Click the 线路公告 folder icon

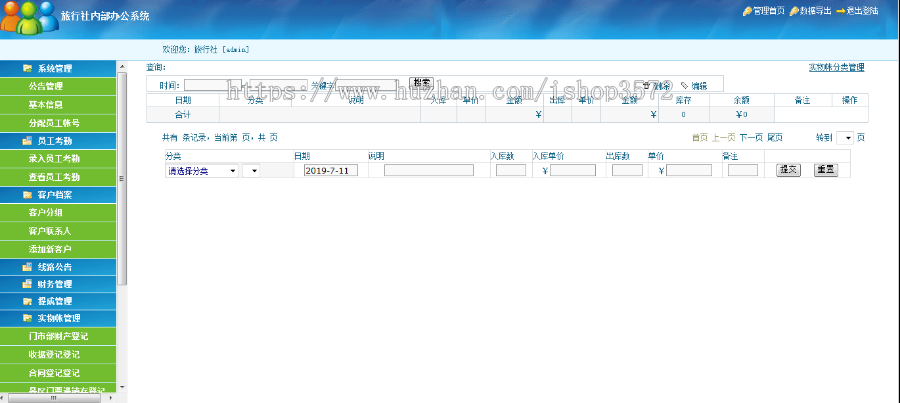click(x=27, y=267)
